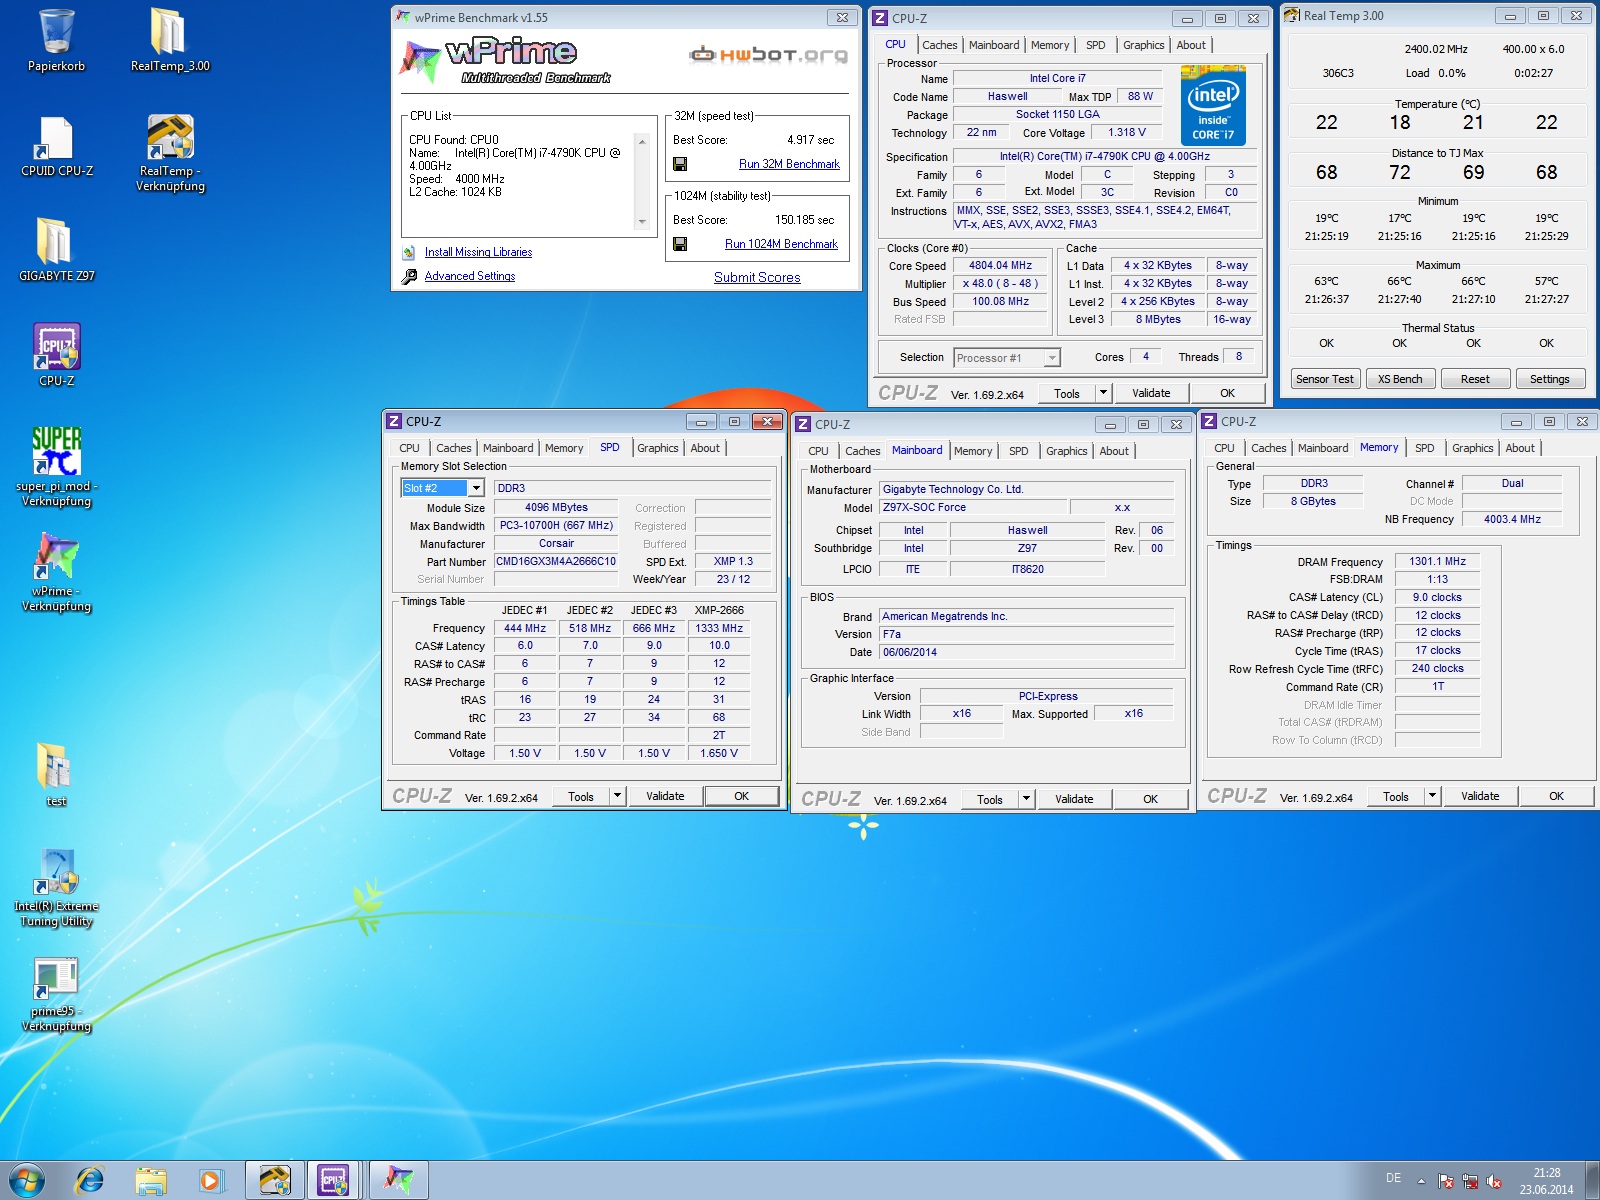Click Install Missing Libraries link
Screen dimensions: 1600x1200
point(478,252)
